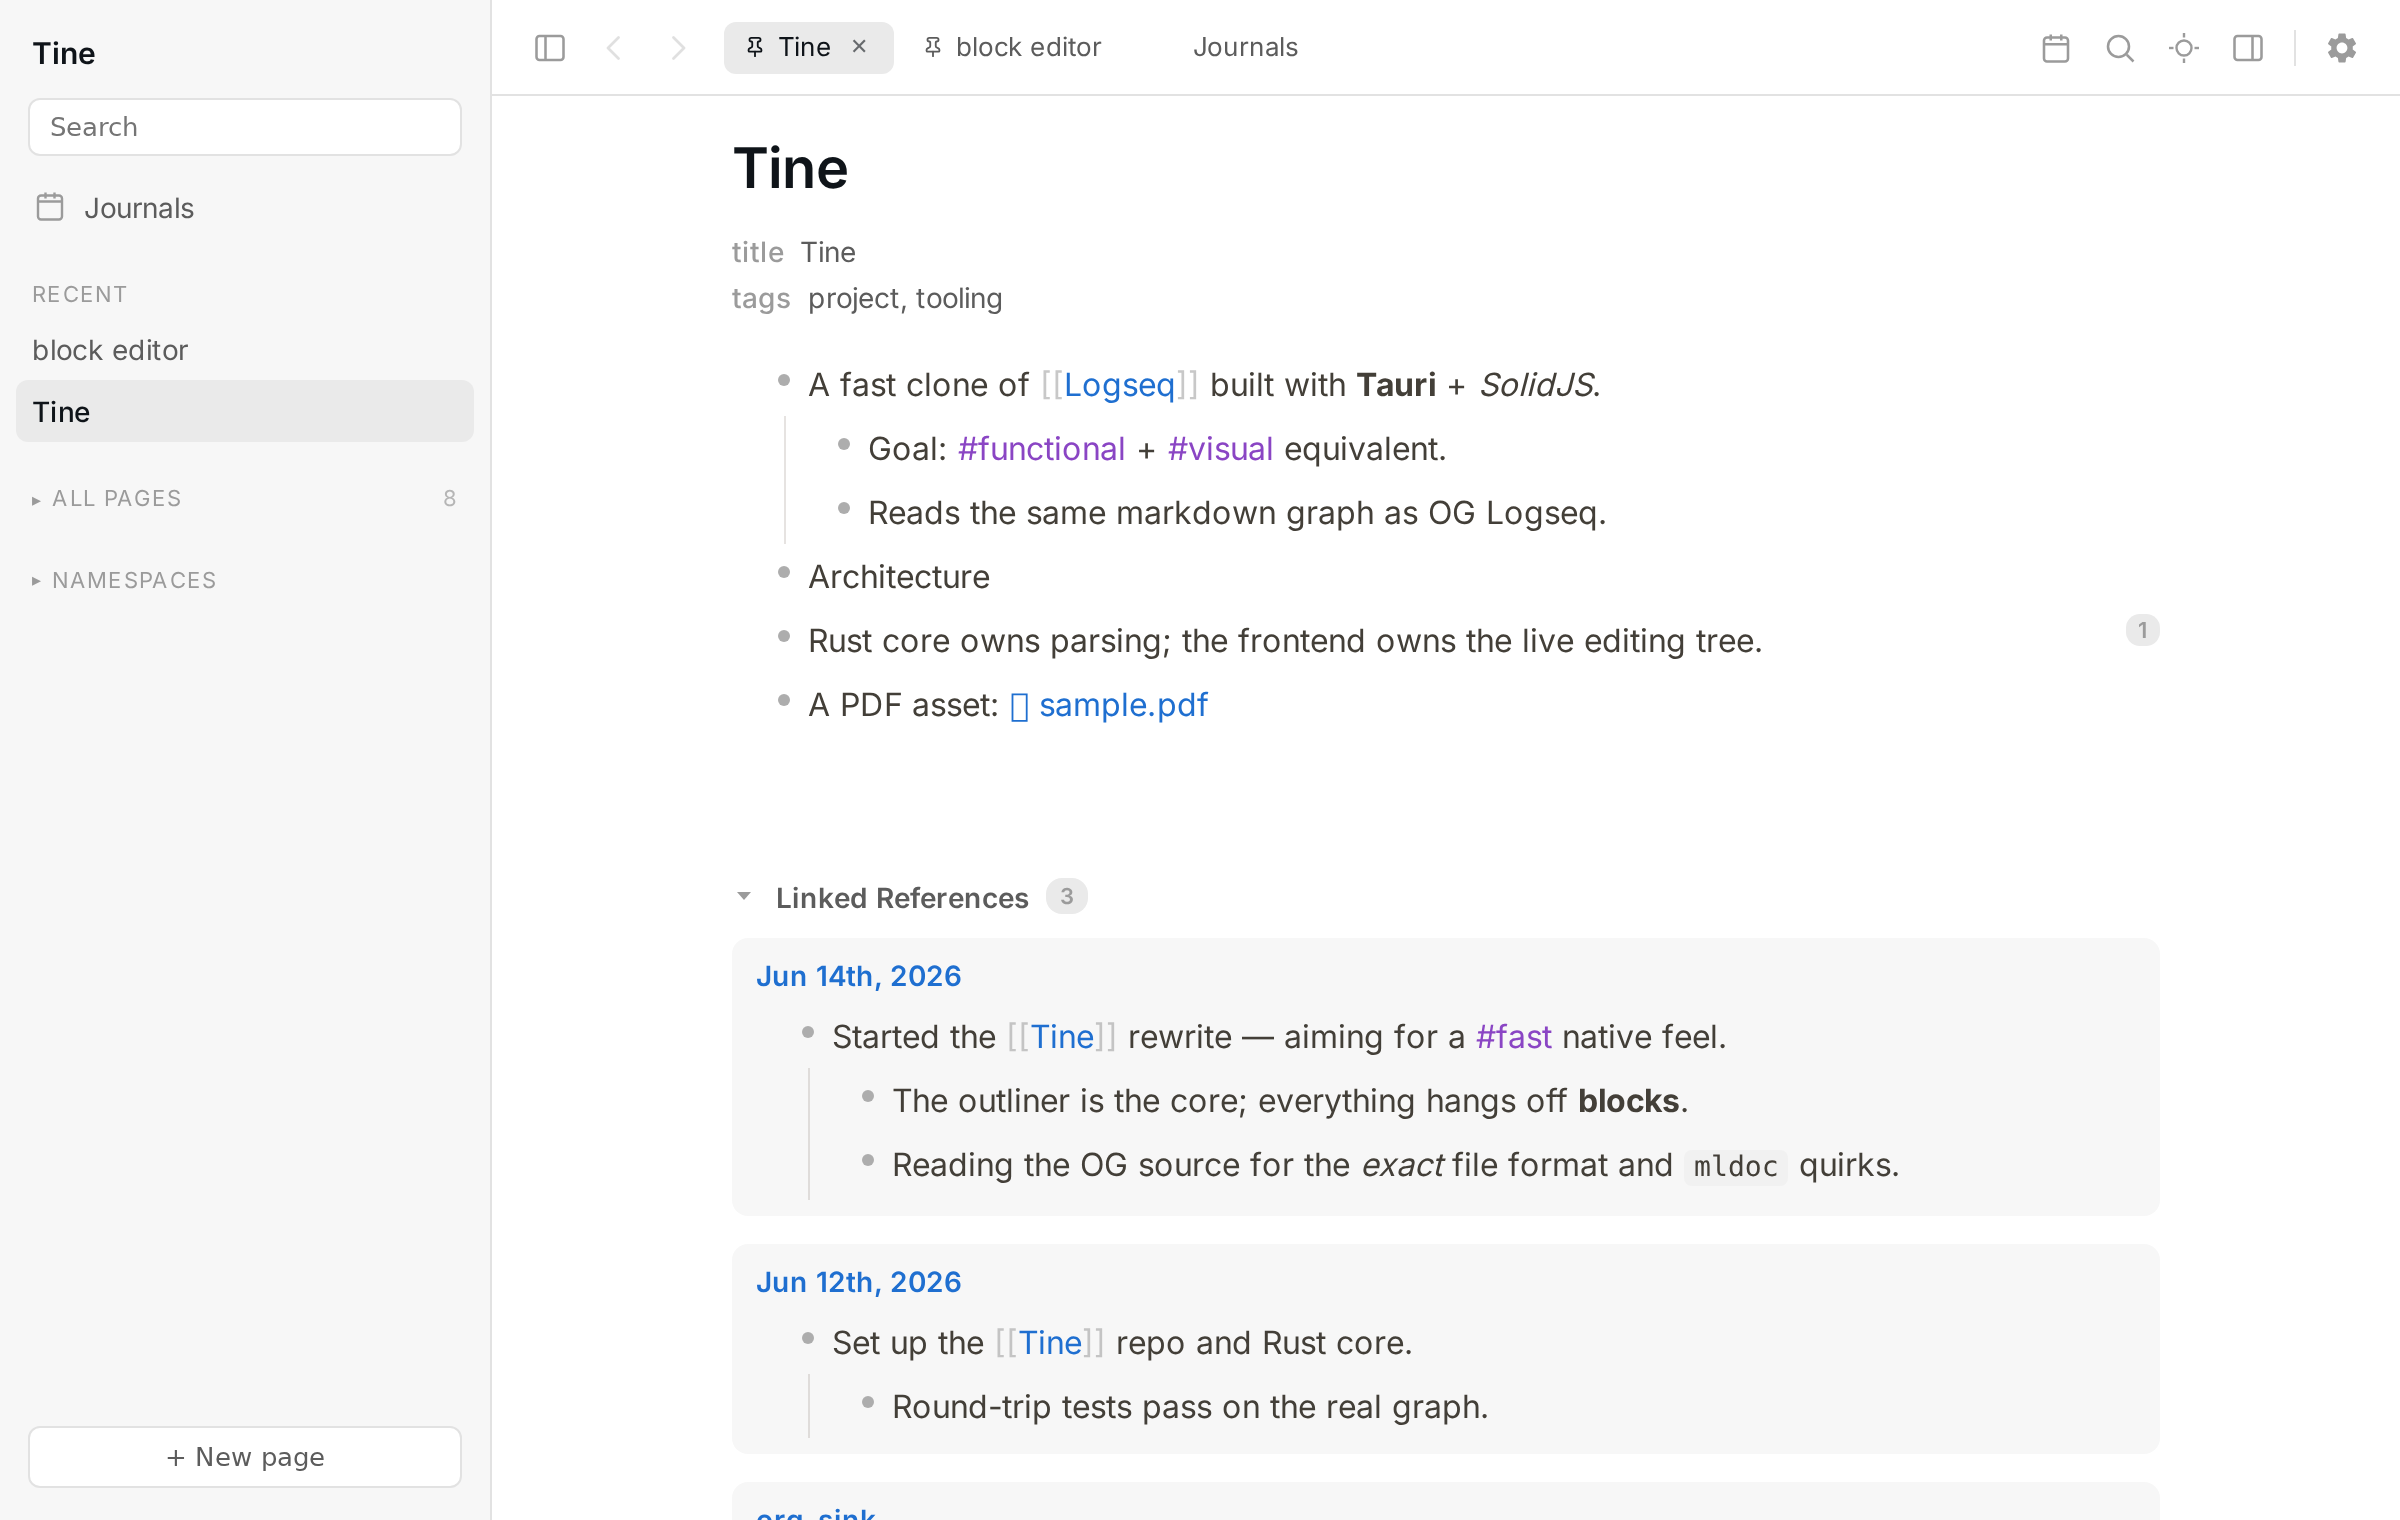The image size is (2400, 1520).
Task: Click the Architecture block text
Action: (x=899, y=577)
